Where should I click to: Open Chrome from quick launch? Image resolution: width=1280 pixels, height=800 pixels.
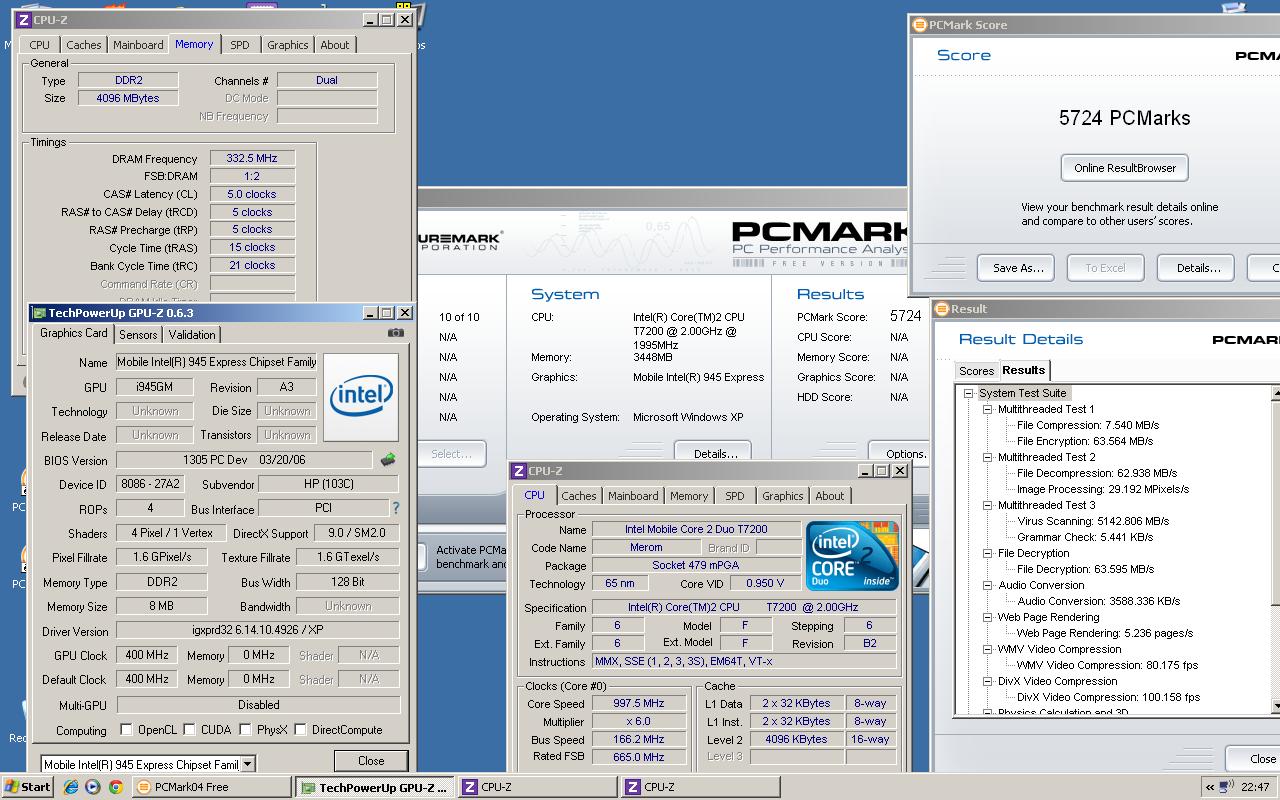(115, 787)
